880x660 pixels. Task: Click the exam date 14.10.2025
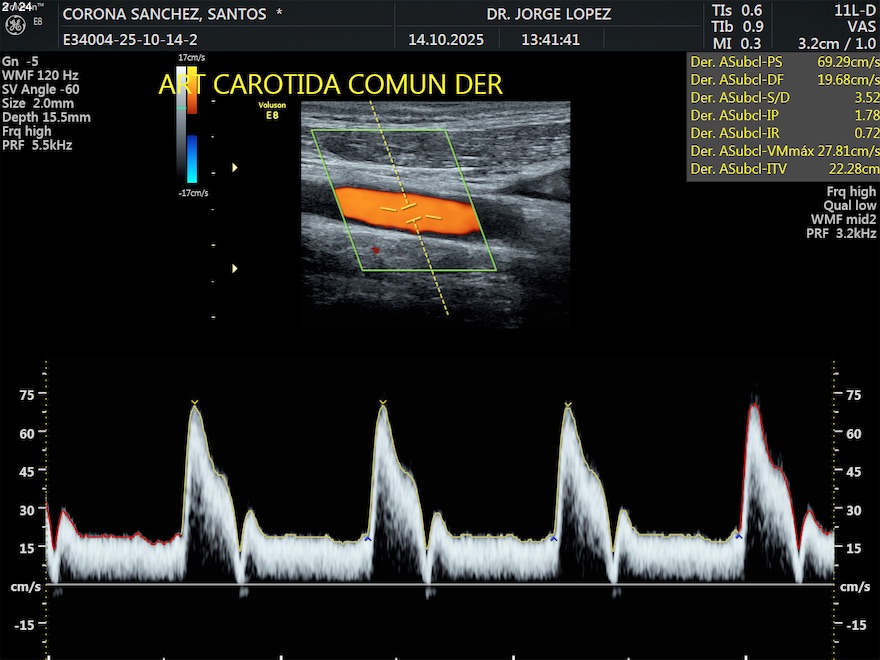(x=446, y=40)
